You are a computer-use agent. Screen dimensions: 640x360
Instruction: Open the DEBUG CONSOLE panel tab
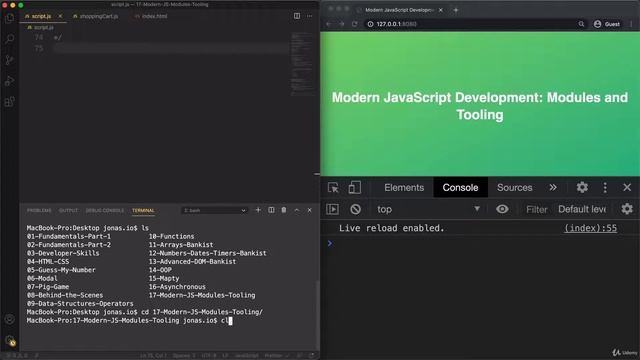pyautogui.click(x=104, y=211)
